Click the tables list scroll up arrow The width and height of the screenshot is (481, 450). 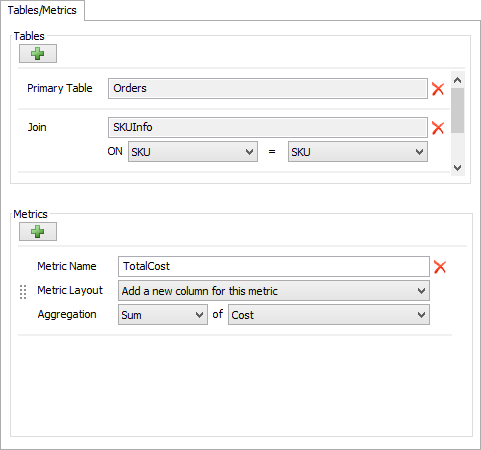pos(458,80)
